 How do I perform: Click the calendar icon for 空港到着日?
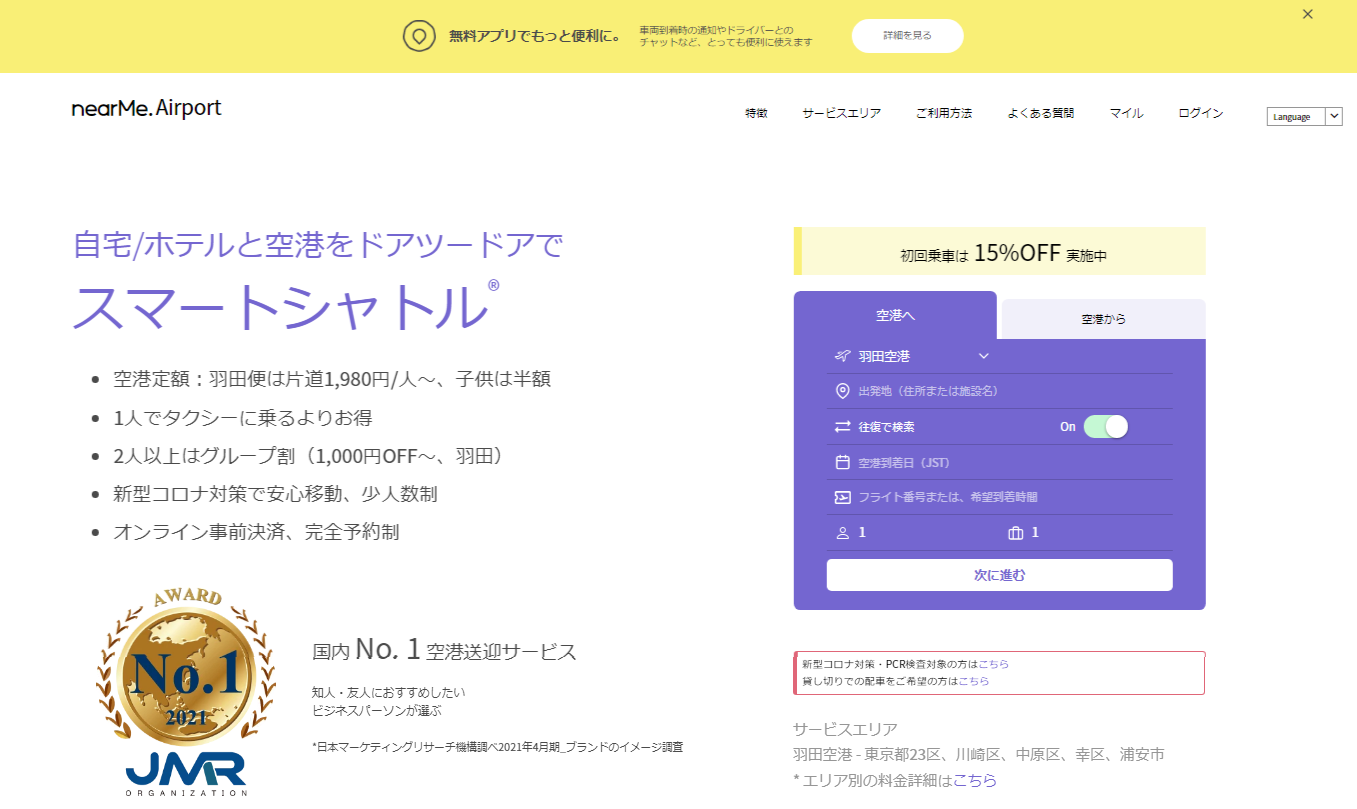click(x=842, y=462)
